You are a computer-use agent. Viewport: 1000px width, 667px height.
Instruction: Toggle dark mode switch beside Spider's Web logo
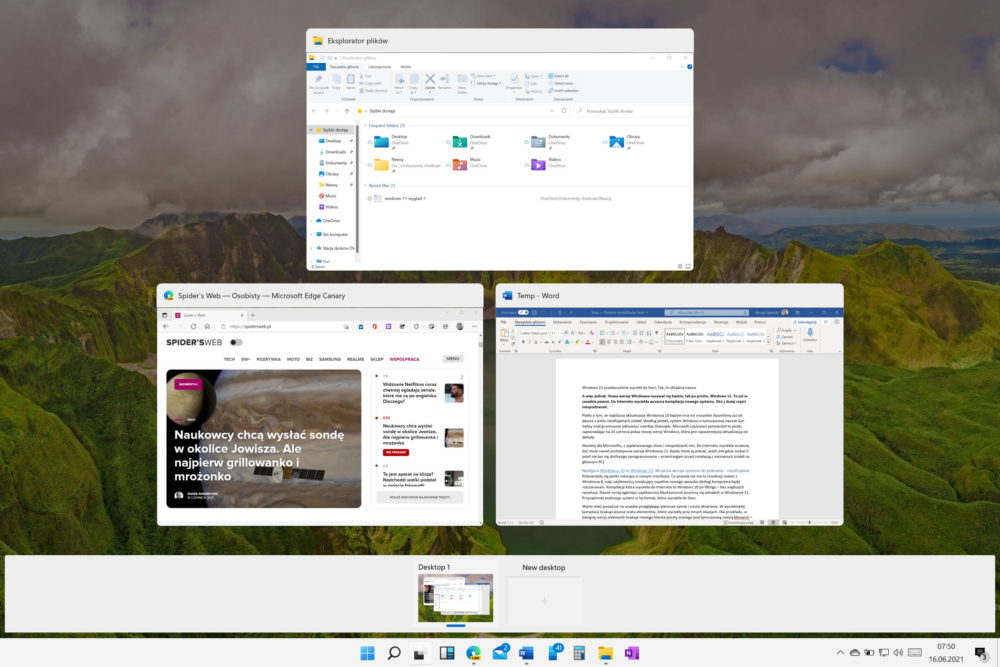click(x=236, y=342)
